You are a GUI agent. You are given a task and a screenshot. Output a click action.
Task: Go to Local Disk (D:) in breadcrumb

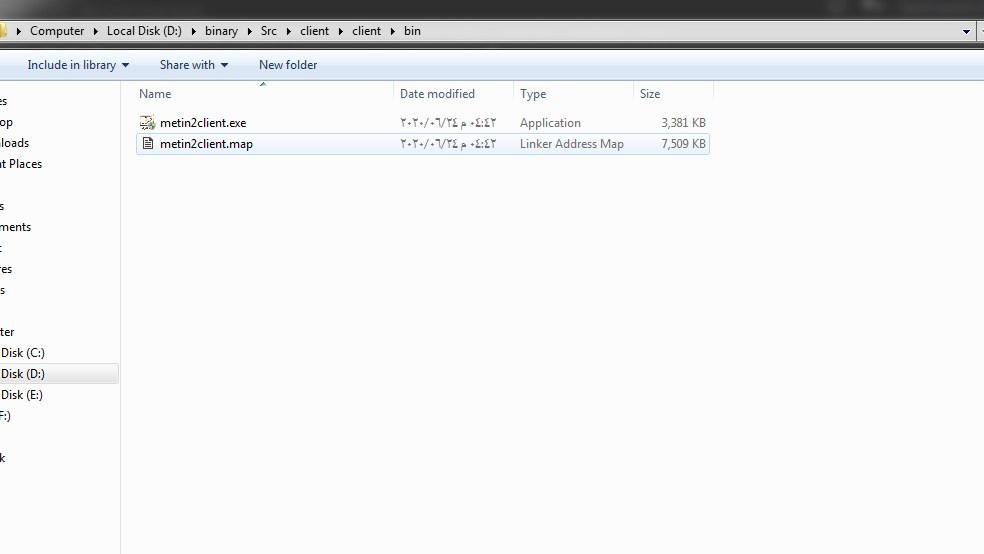click(x=144, y=31)
